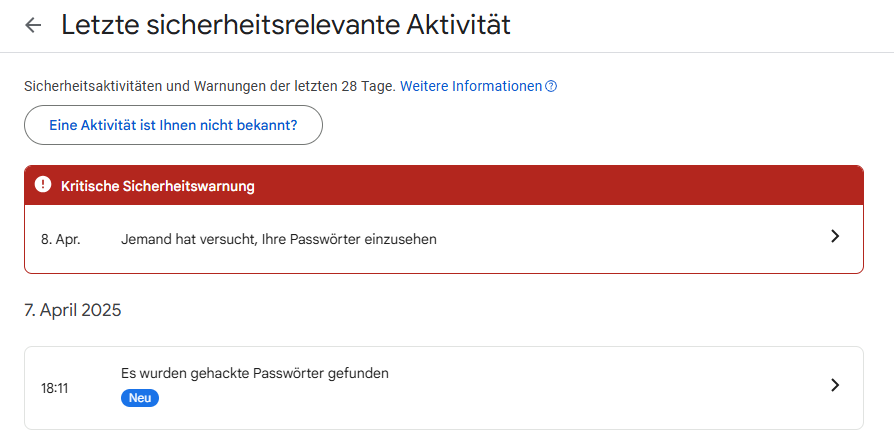Expand the hacked passwords entry chevron

coord(835,386)
